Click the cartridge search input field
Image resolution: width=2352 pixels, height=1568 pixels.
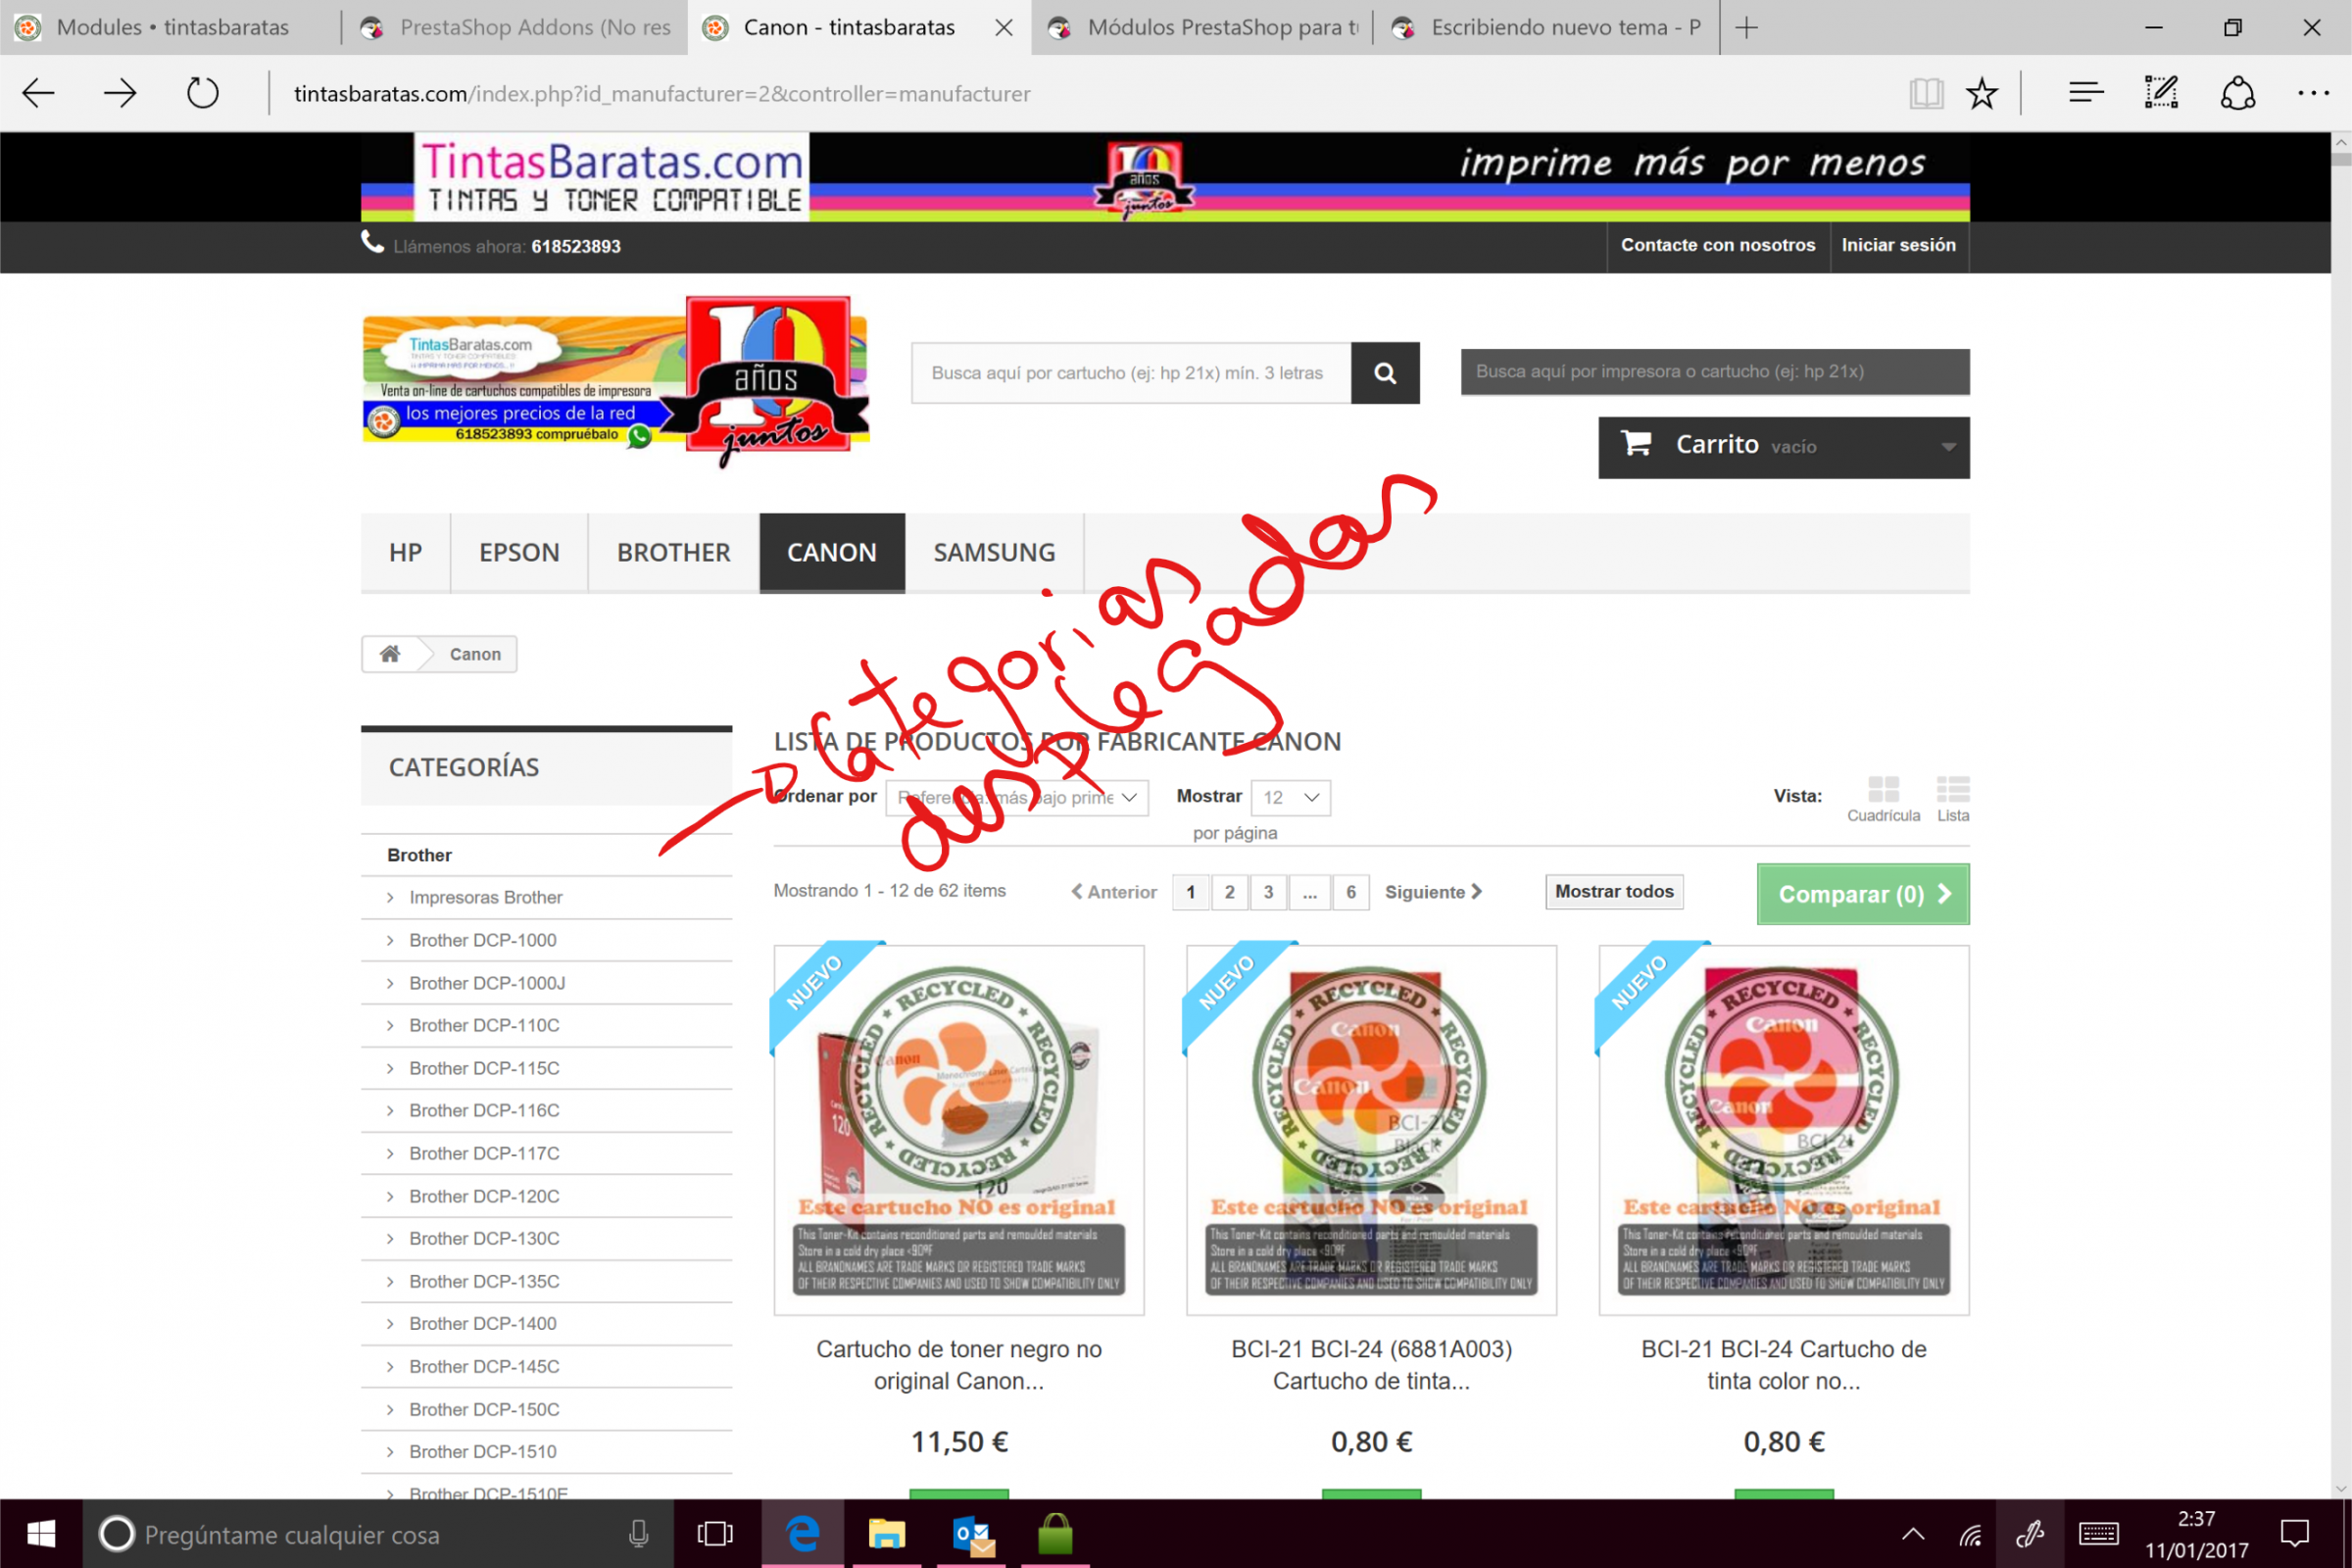[1130, 373]
